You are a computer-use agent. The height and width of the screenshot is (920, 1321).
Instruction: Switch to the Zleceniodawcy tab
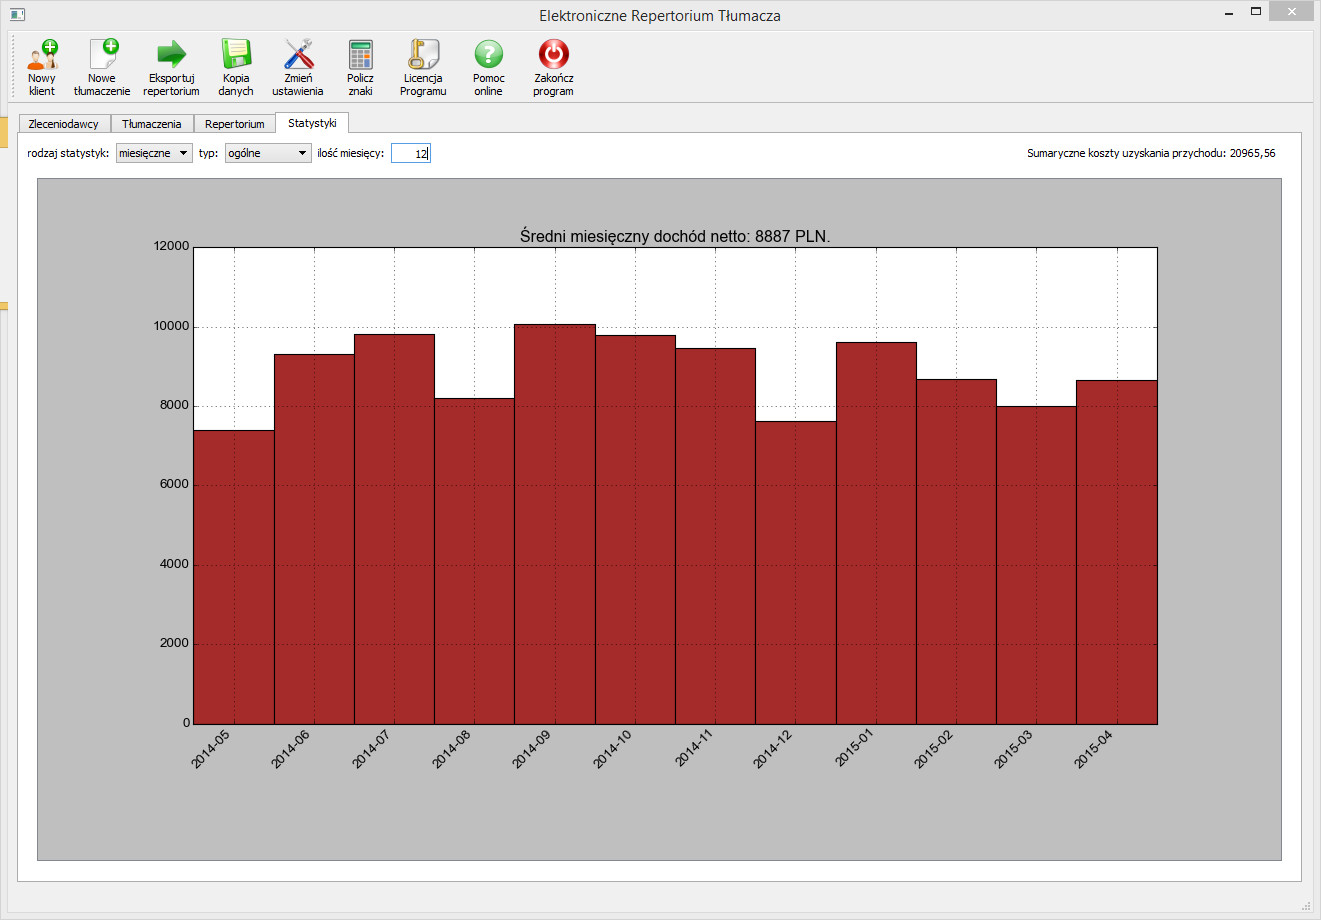64,124
